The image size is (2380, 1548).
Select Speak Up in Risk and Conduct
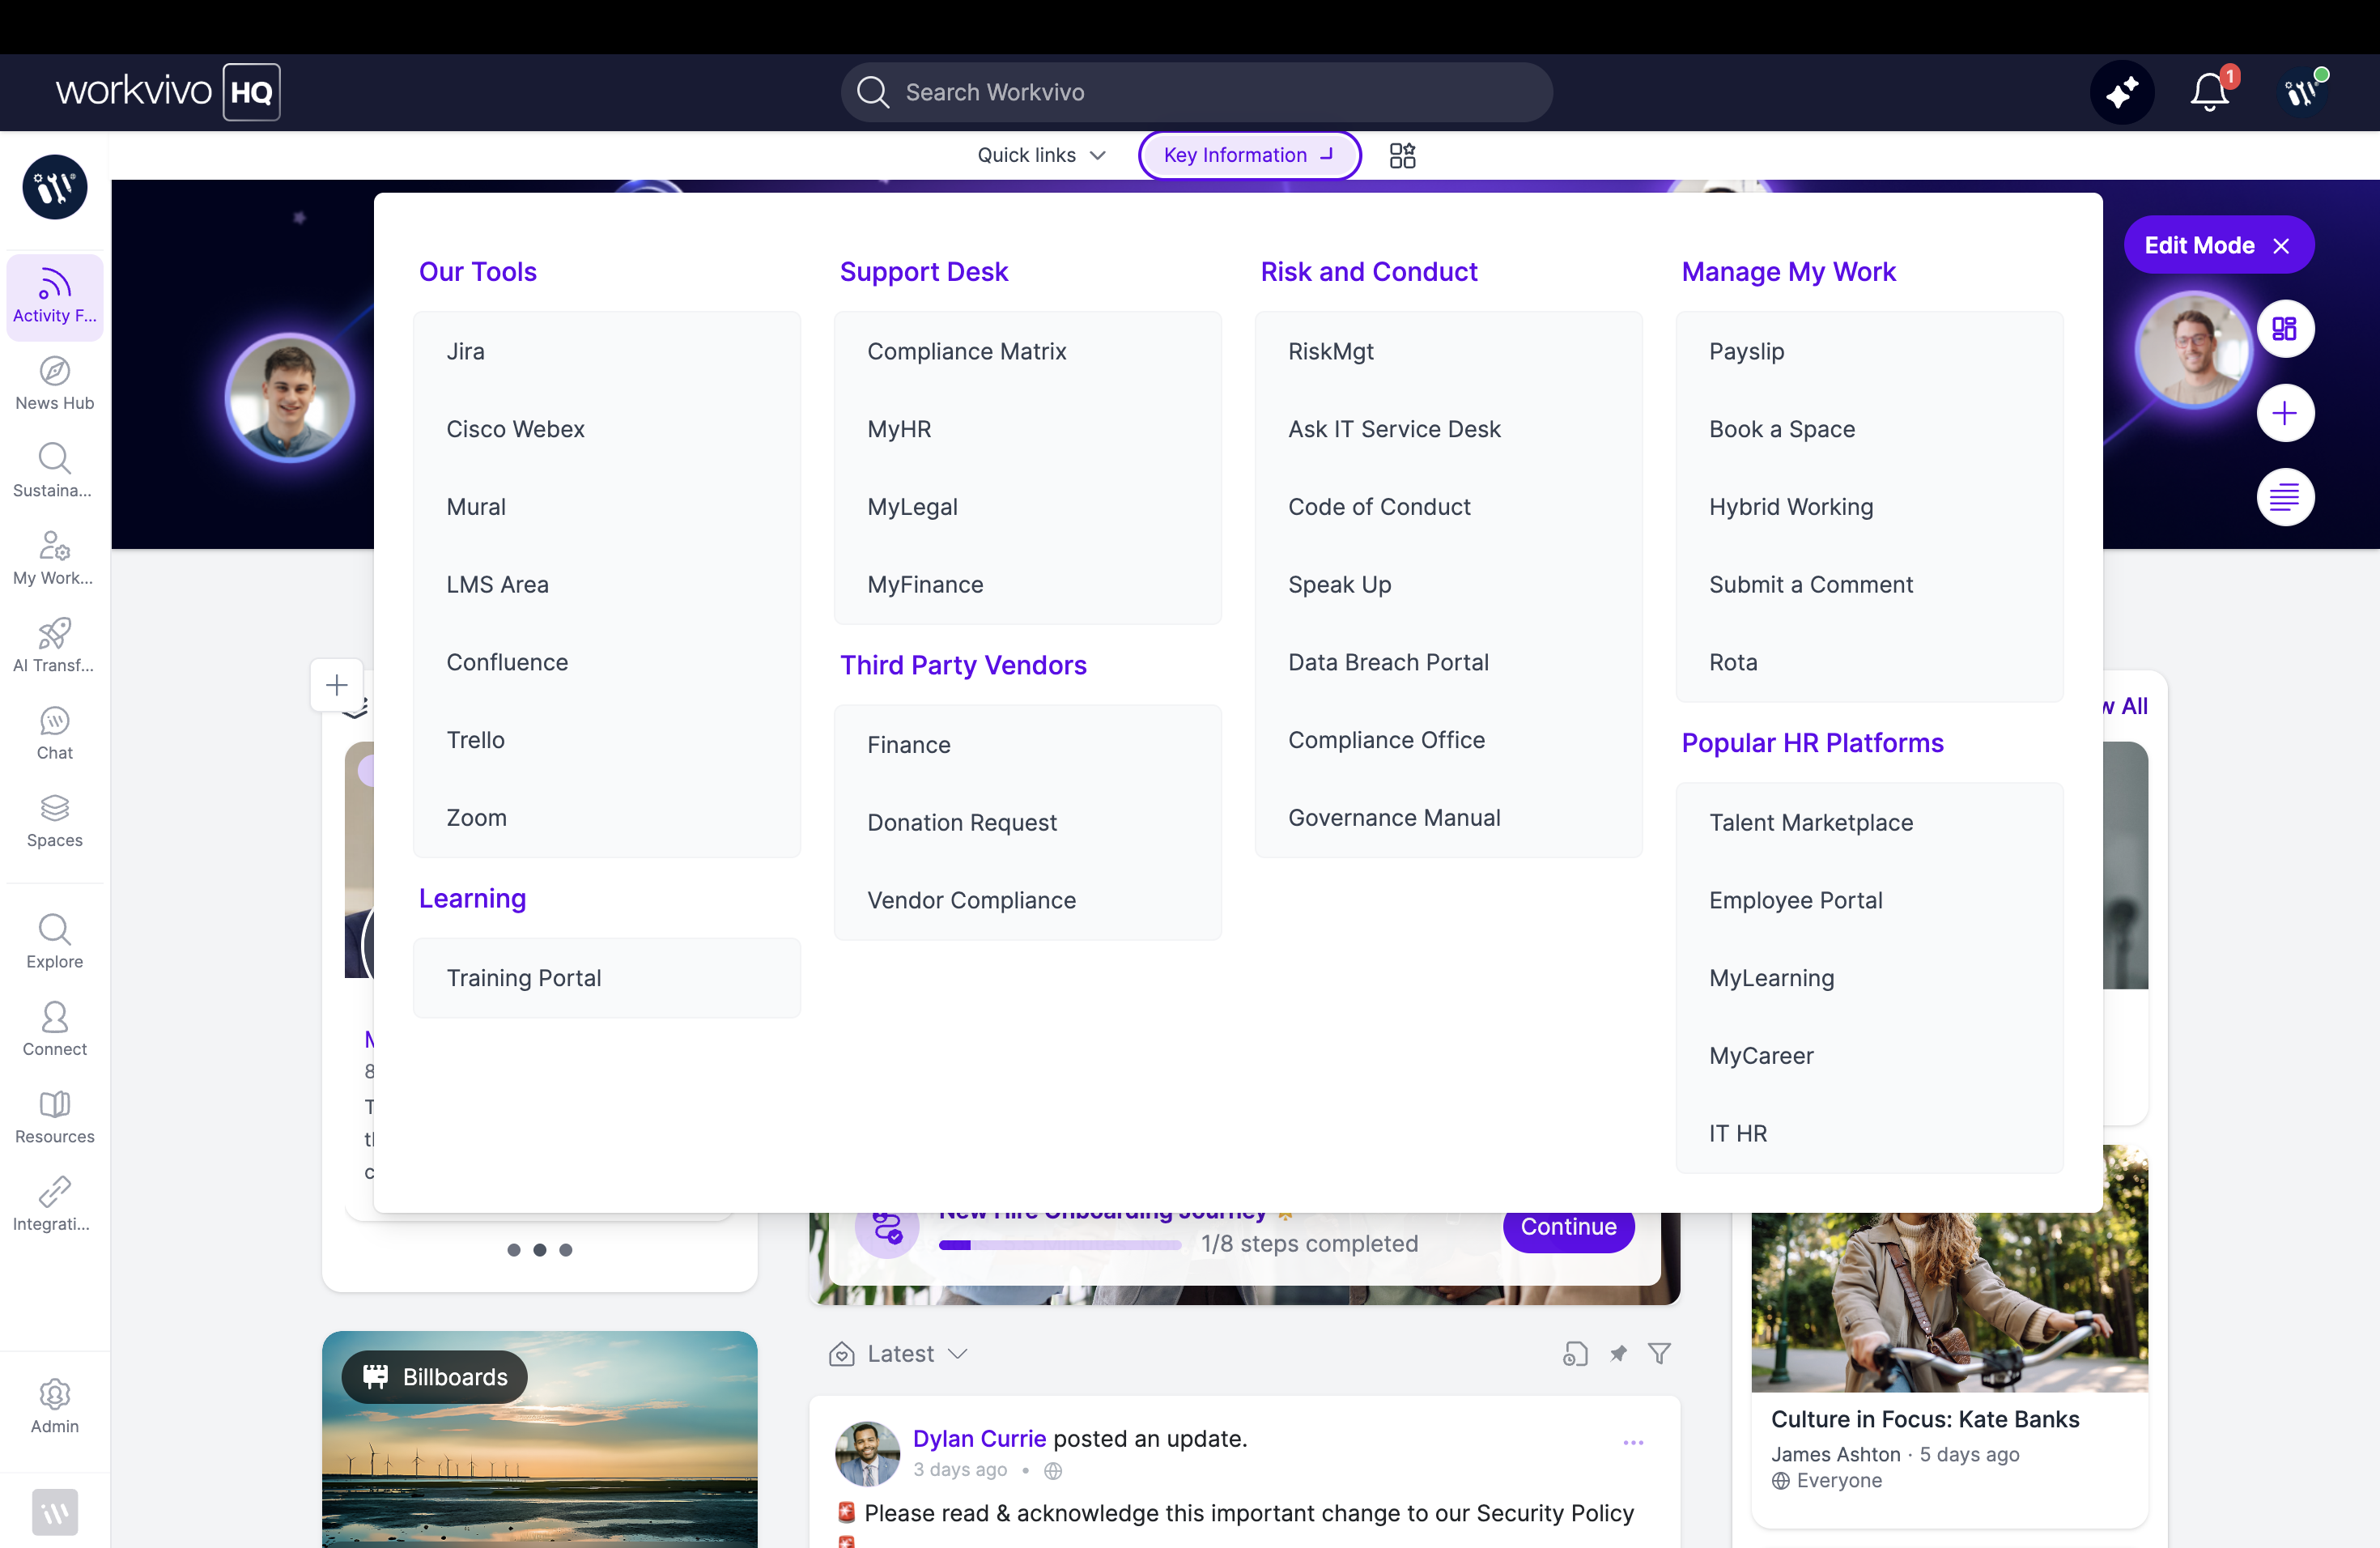pyautogui.click(x=1449, y=584)
